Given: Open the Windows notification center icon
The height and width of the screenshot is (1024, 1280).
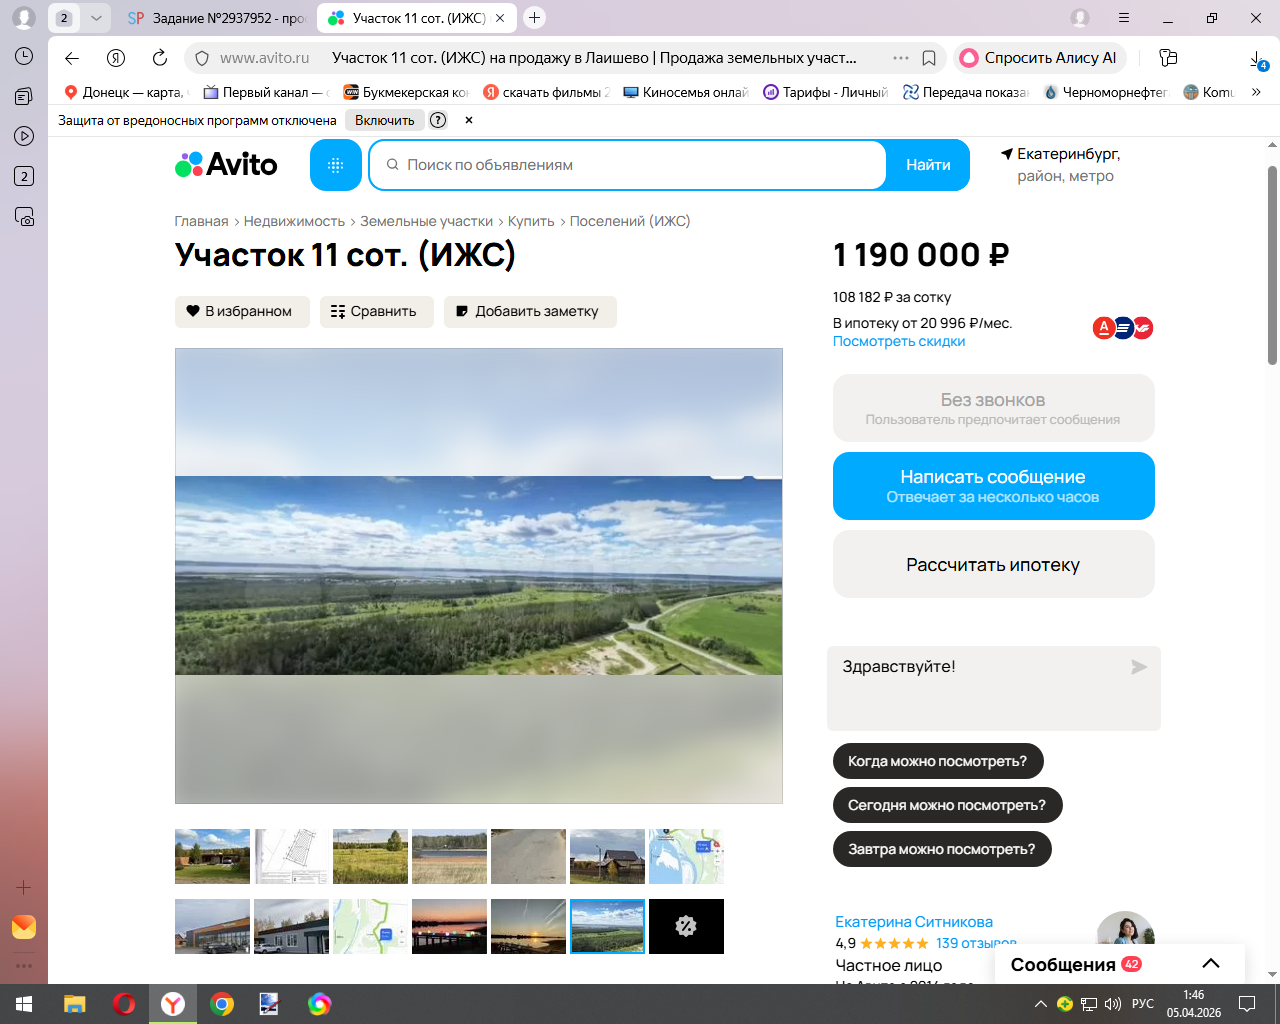Looking at the screenshot, I should coord(1247,1004).
